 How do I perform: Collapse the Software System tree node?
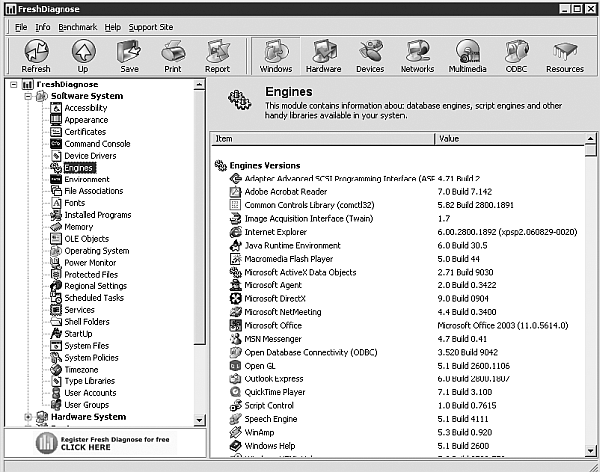click(28, 97)
